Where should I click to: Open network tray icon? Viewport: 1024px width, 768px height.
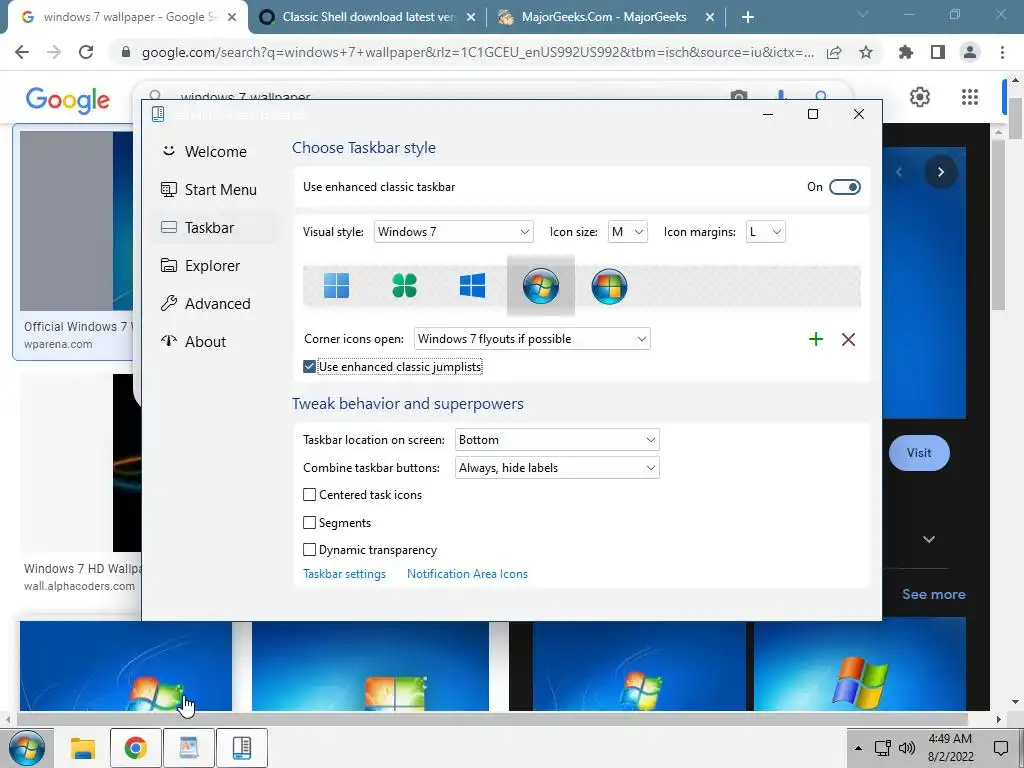coord(882,748)
